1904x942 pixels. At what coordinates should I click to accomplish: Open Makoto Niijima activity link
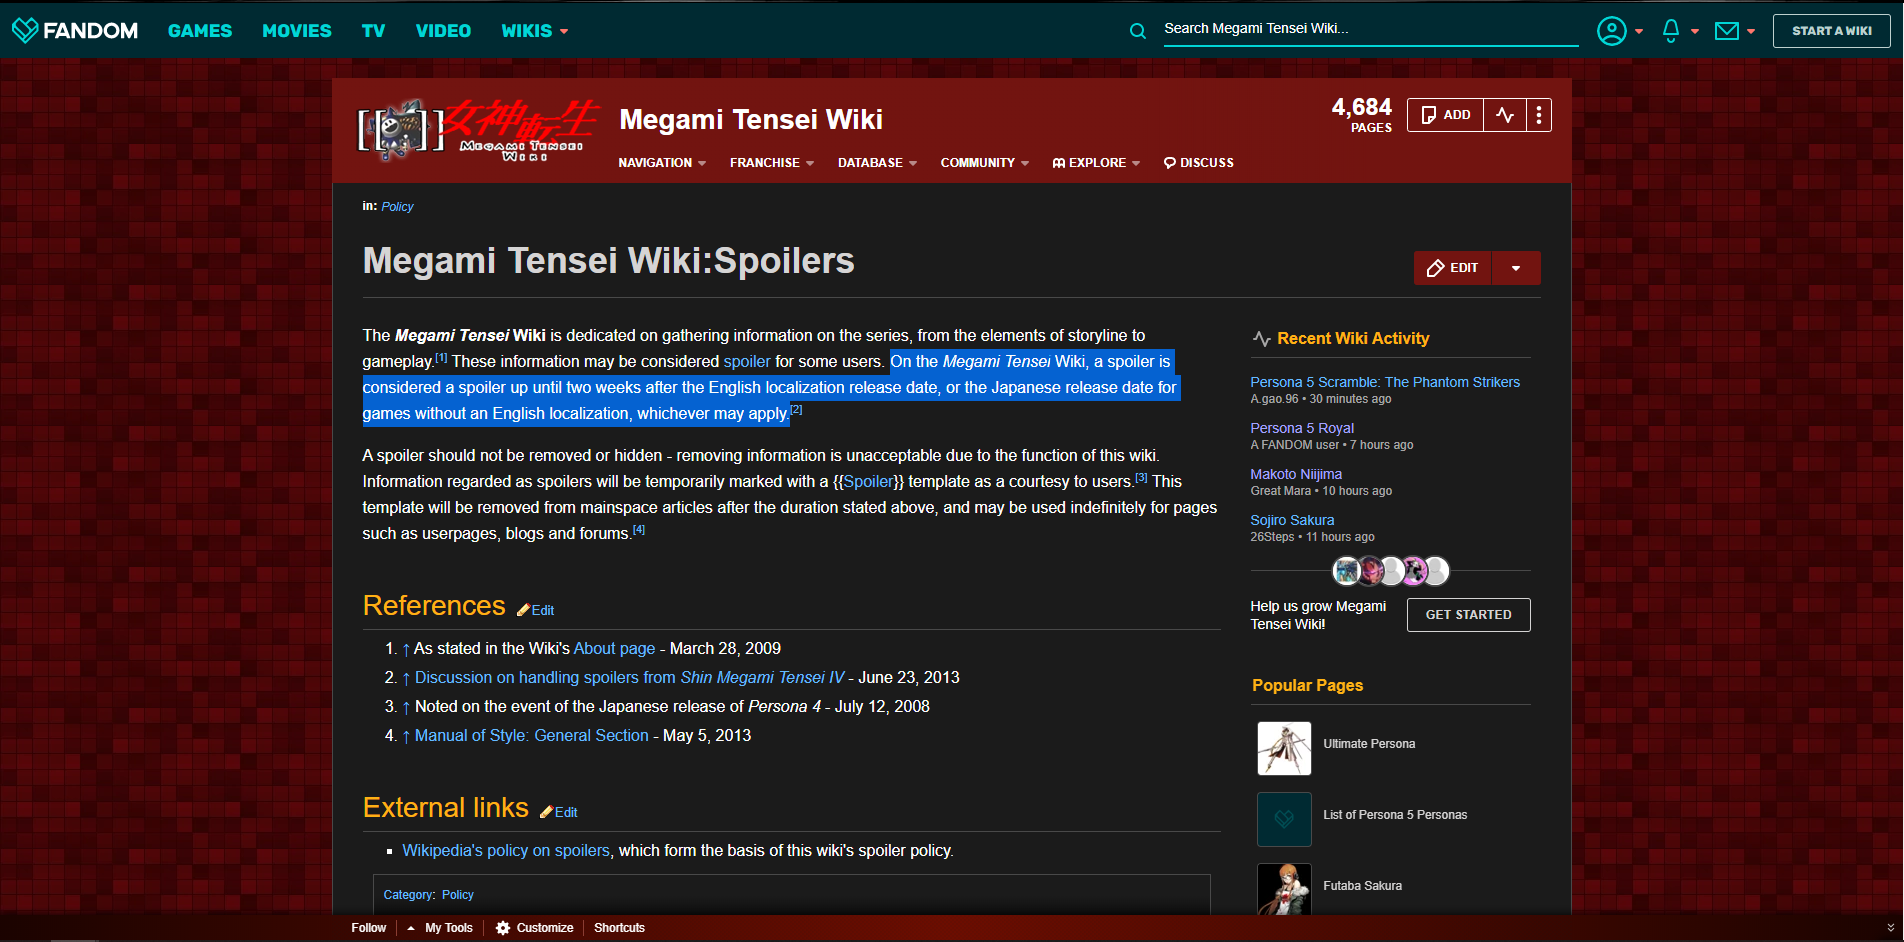point(1296,474)
